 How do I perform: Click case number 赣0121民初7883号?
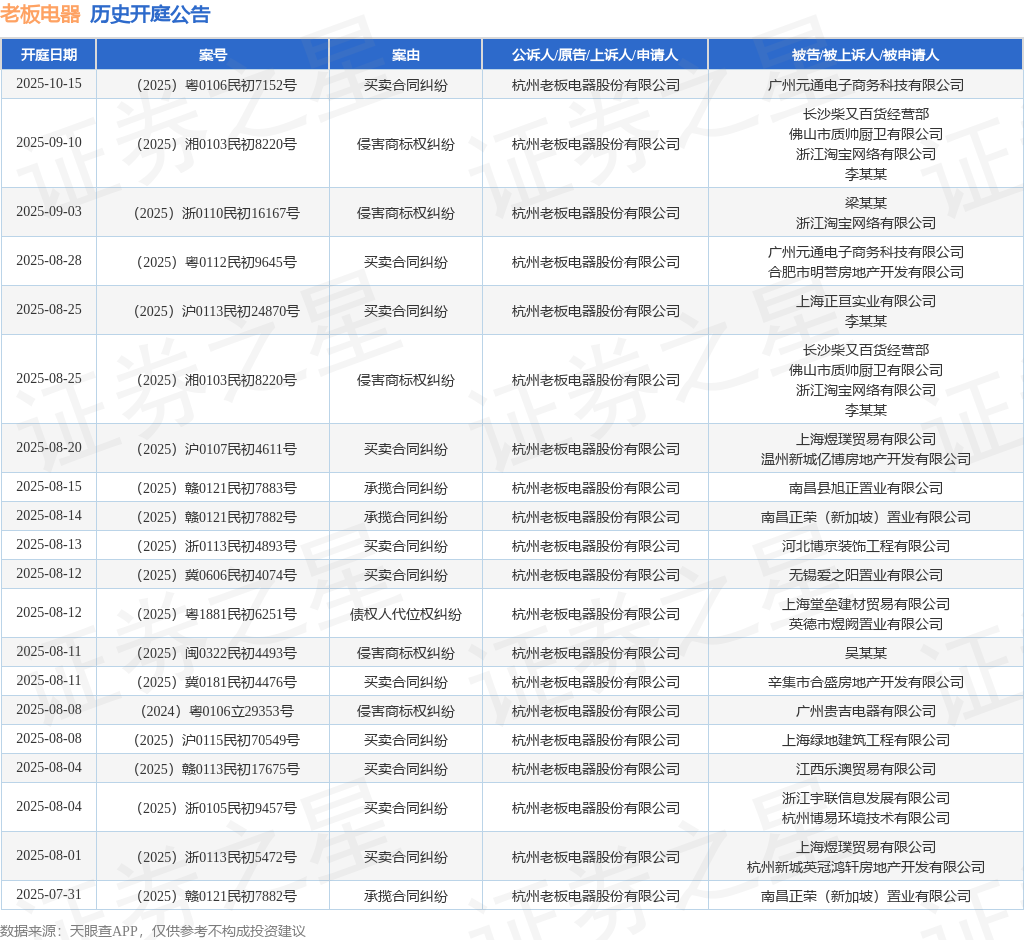coord(217,488)
